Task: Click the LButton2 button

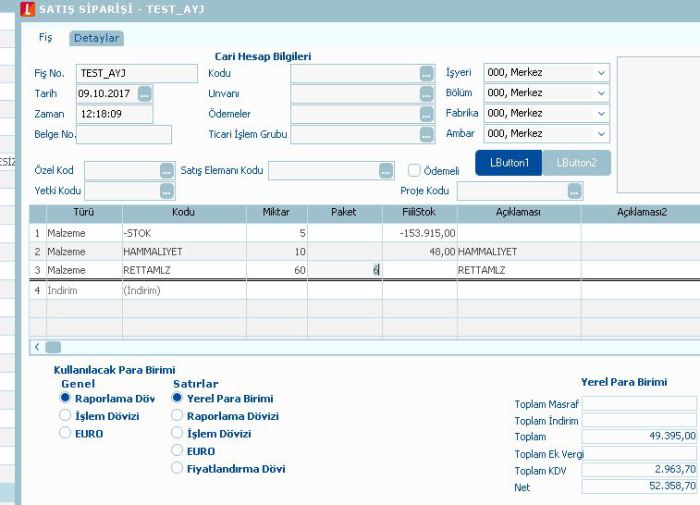Action: click(x=576, y=163)
